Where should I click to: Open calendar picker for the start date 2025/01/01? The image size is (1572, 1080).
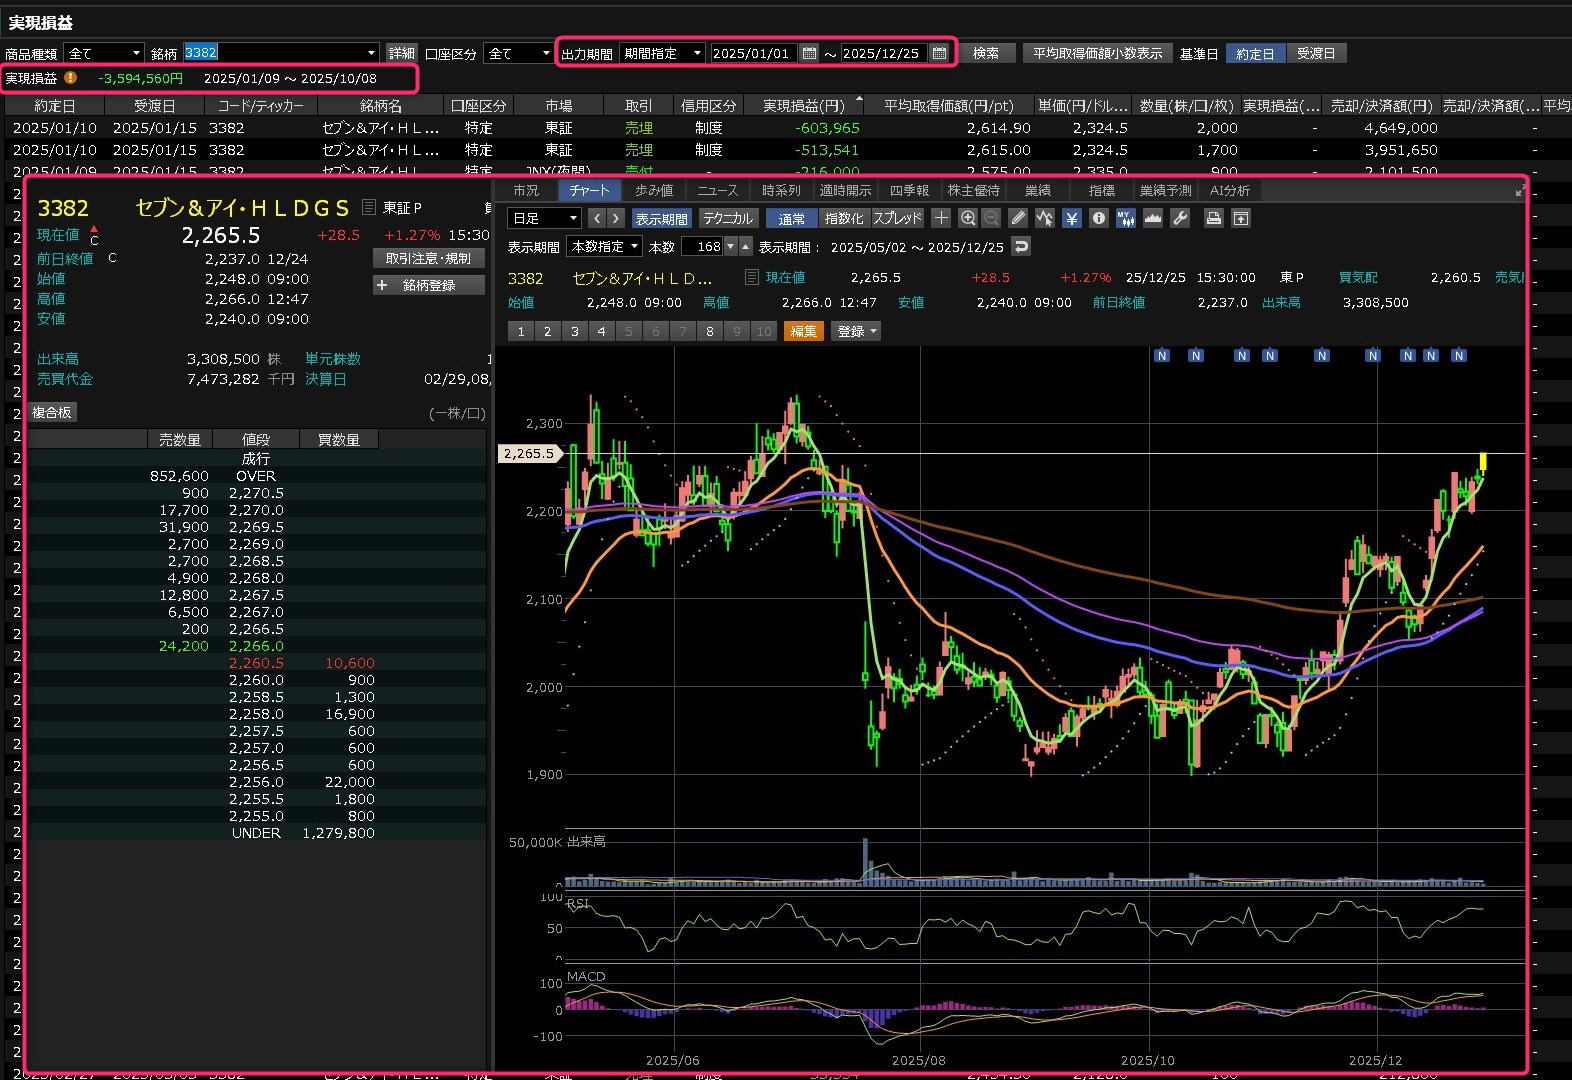[x=809, y=53]
